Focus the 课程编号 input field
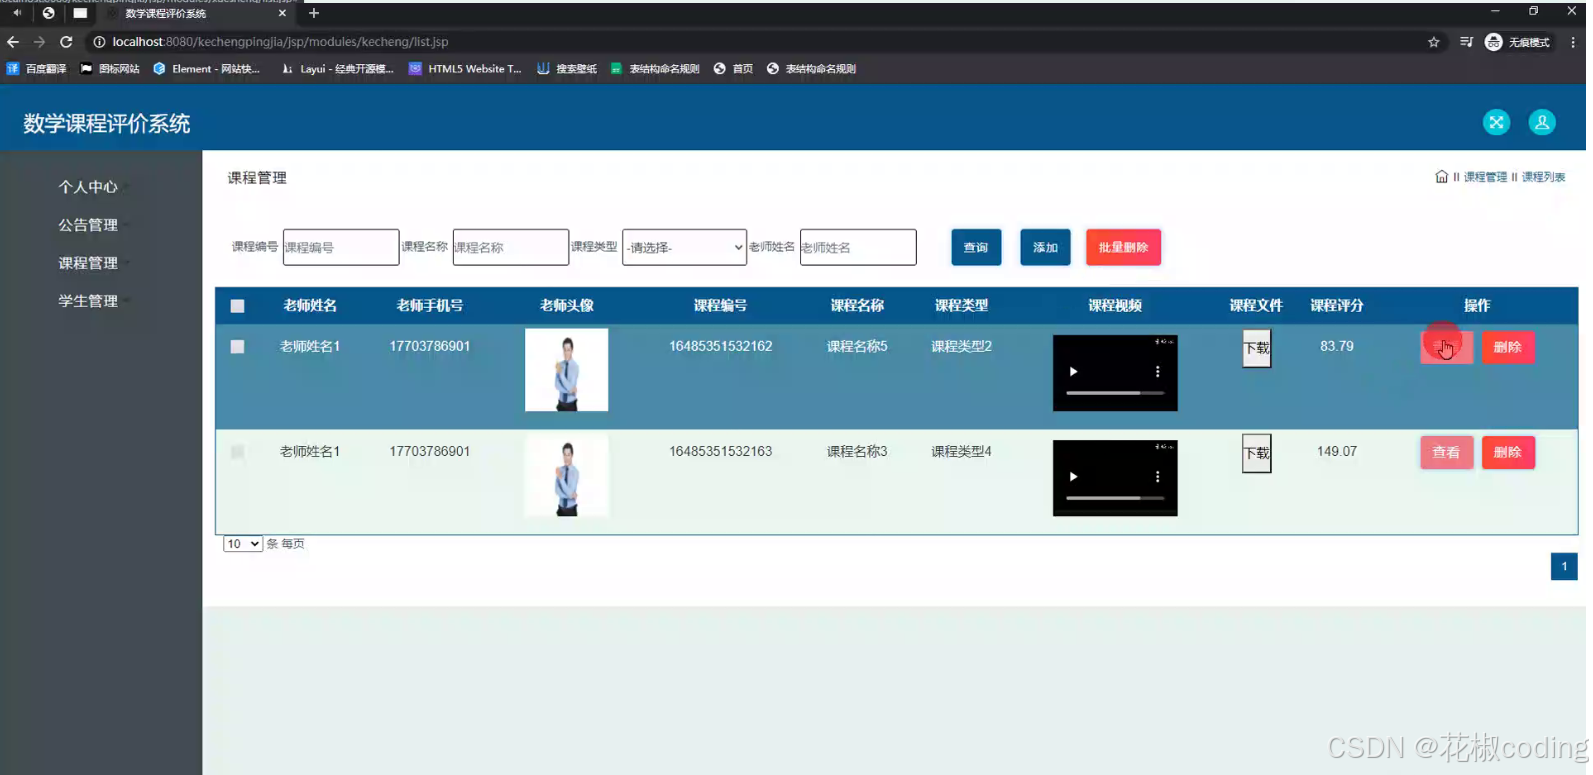The width and height of the screenshot is (1593, 775). [340, 247]
